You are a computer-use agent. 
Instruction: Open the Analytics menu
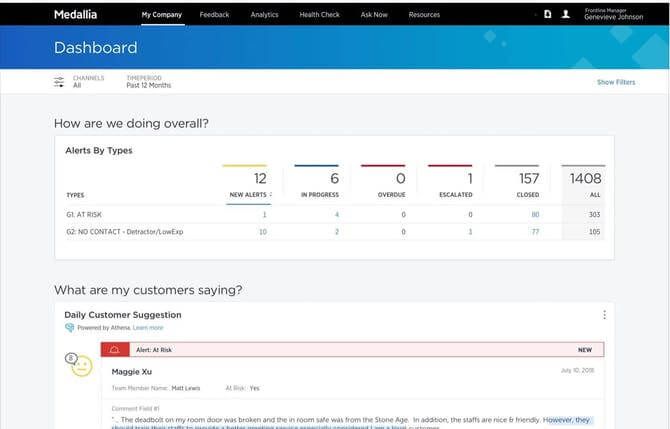click(264, 15)
